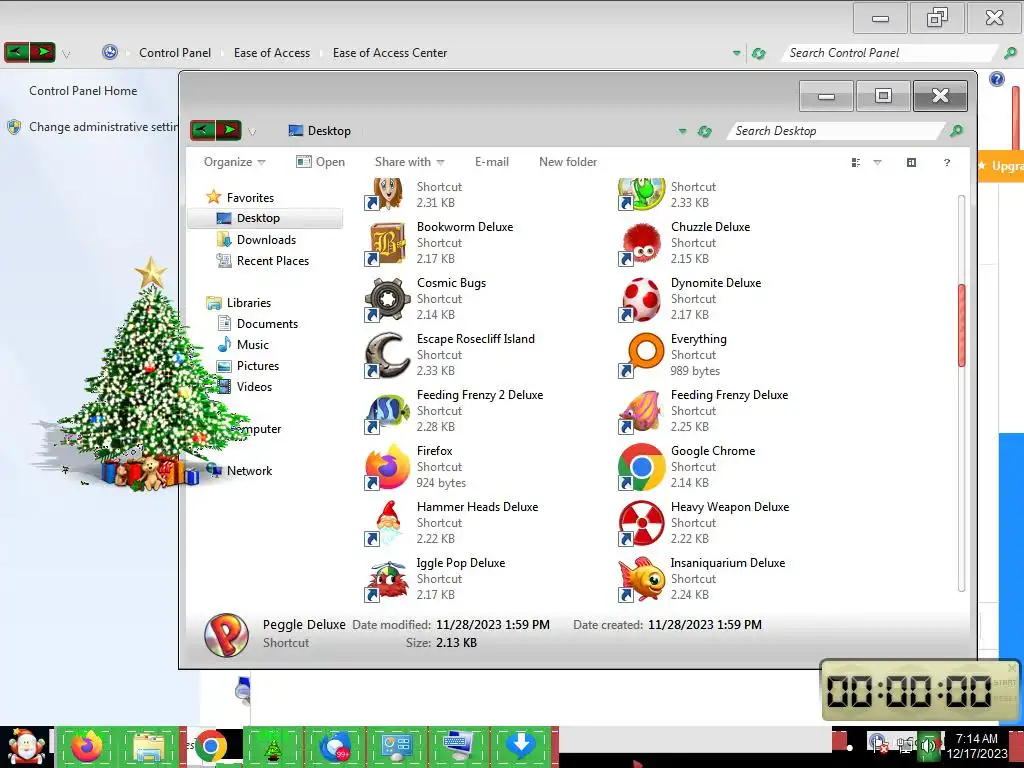
Task: Open File Explorer taskbar icon
Action: coord(149,746)
